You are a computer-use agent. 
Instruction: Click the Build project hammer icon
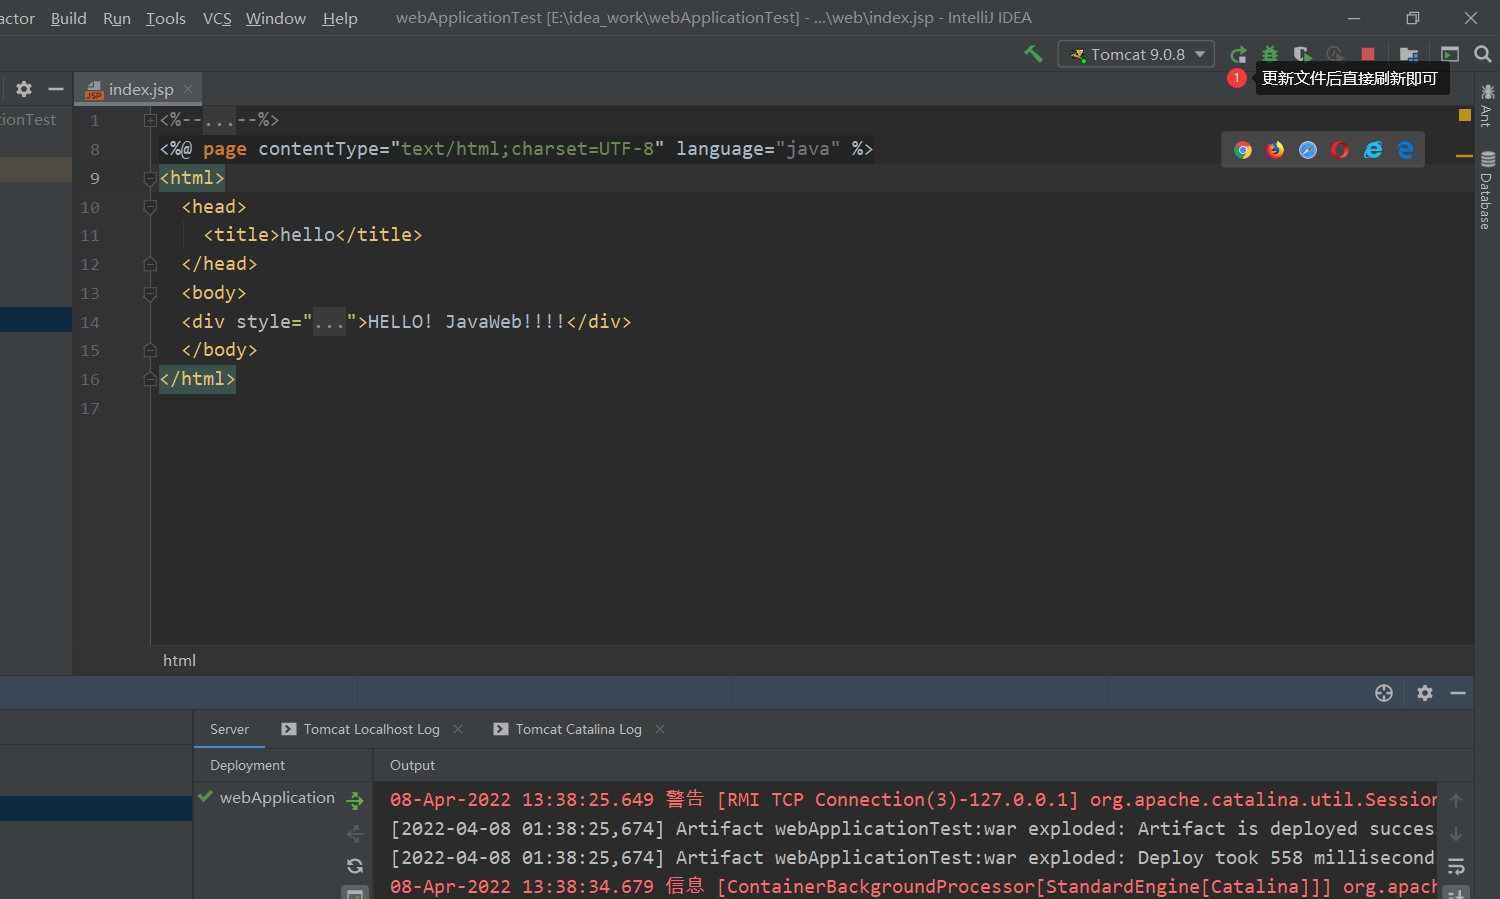pyautogui.click(x=1033, y=54)
